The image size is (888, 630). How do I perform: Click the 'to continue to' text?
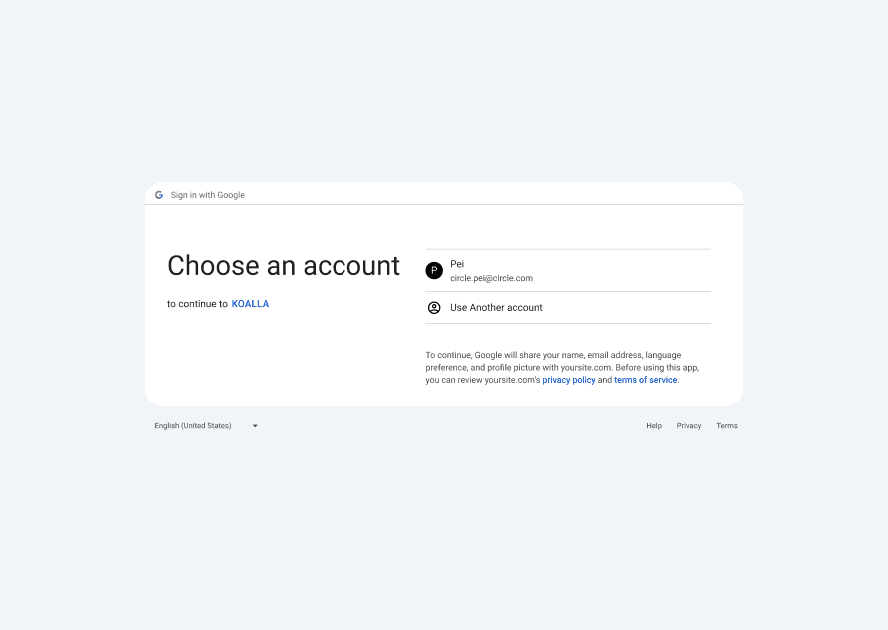tap(197, 304)
